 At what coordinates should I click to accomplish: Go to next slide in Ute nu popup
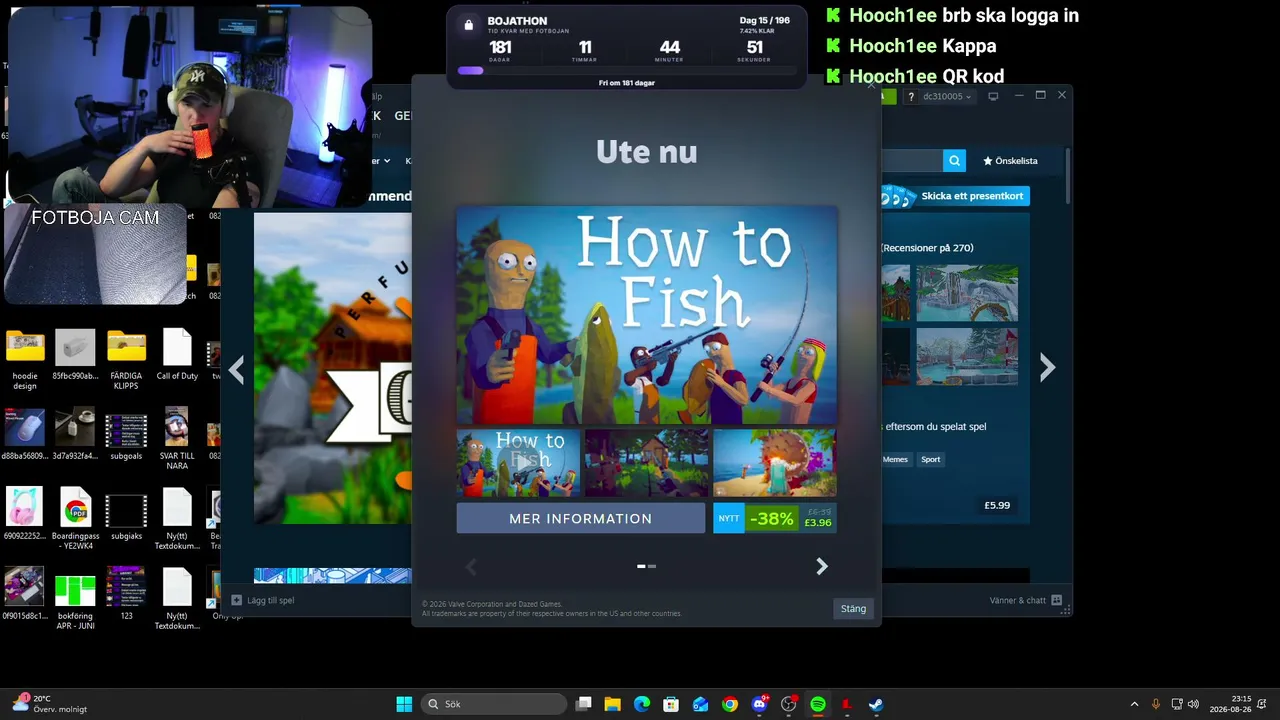pos(822,567)
